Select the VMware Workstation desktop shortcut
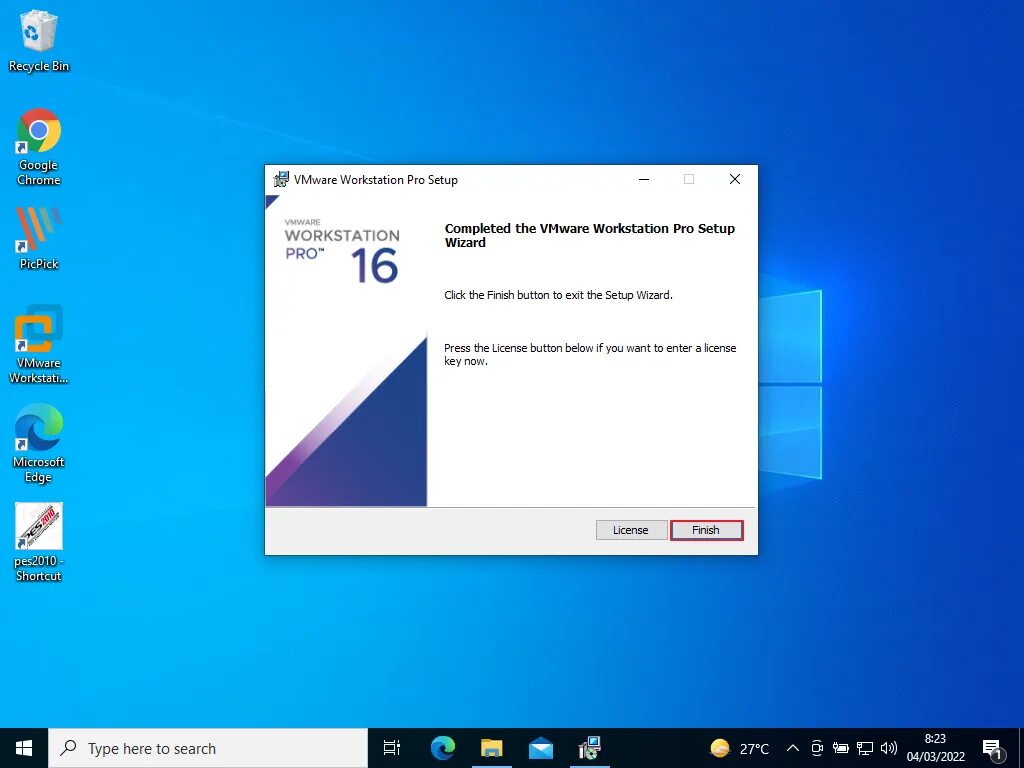The image size is (1024, 768). click(39, 344)
